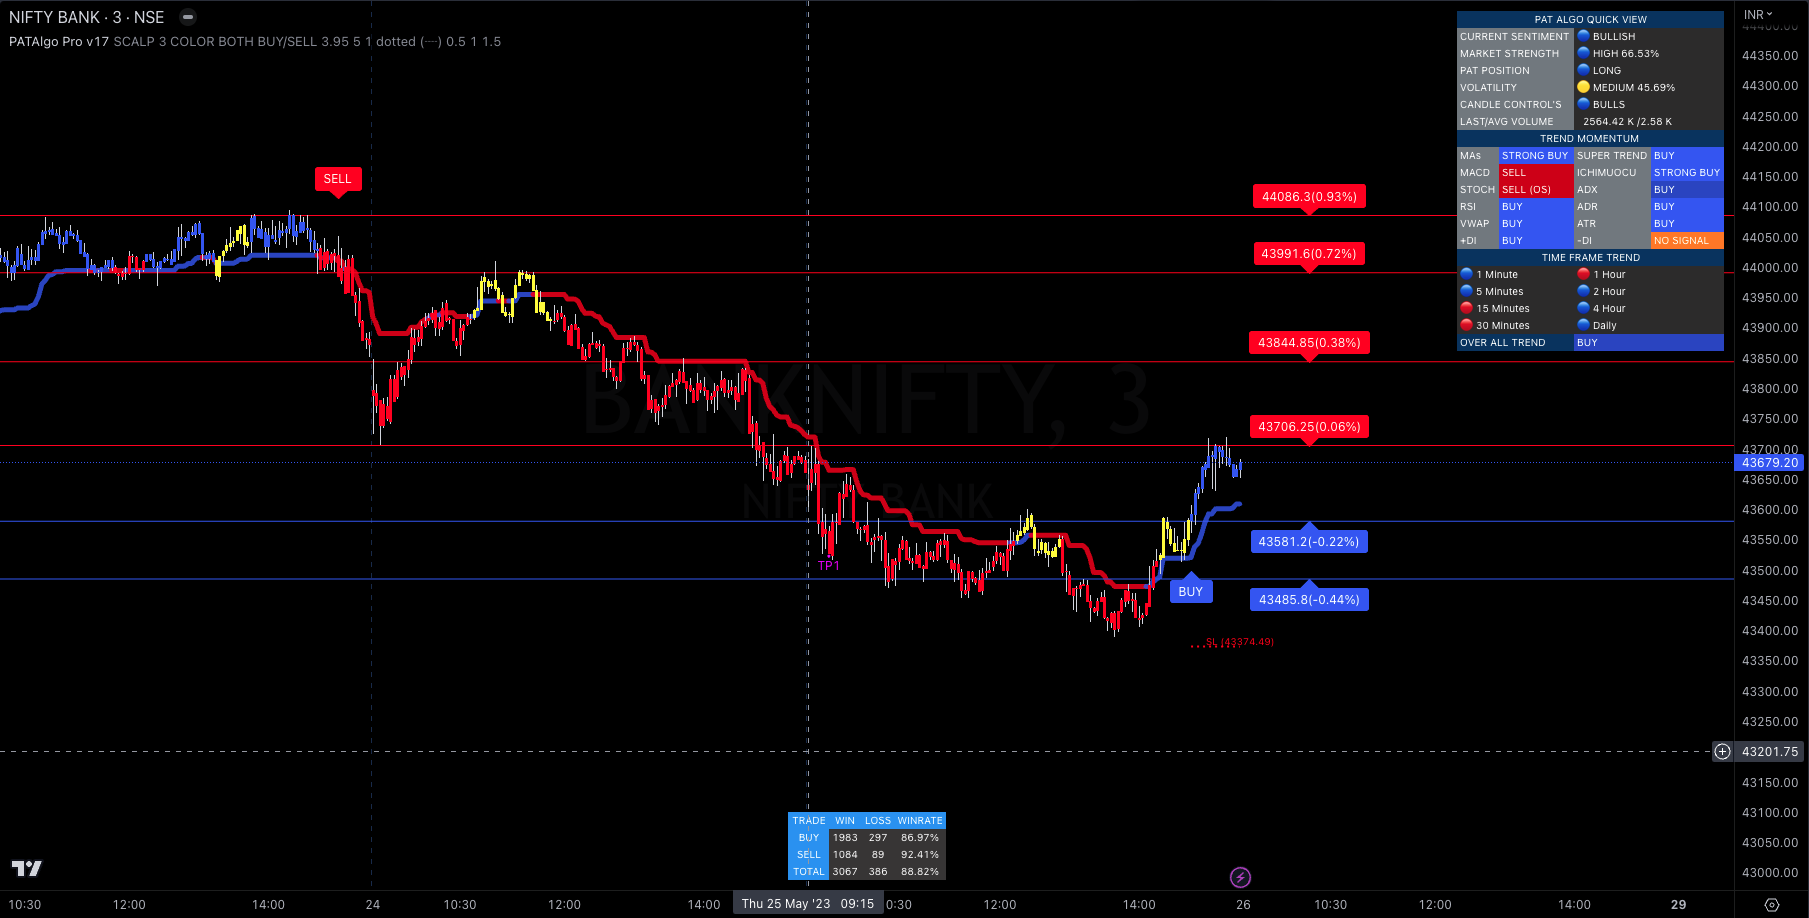Screen dimensions: 1809x918
Task: Click yellow dot beside MEDIUM 45.69%
Action: point(1583,87)
